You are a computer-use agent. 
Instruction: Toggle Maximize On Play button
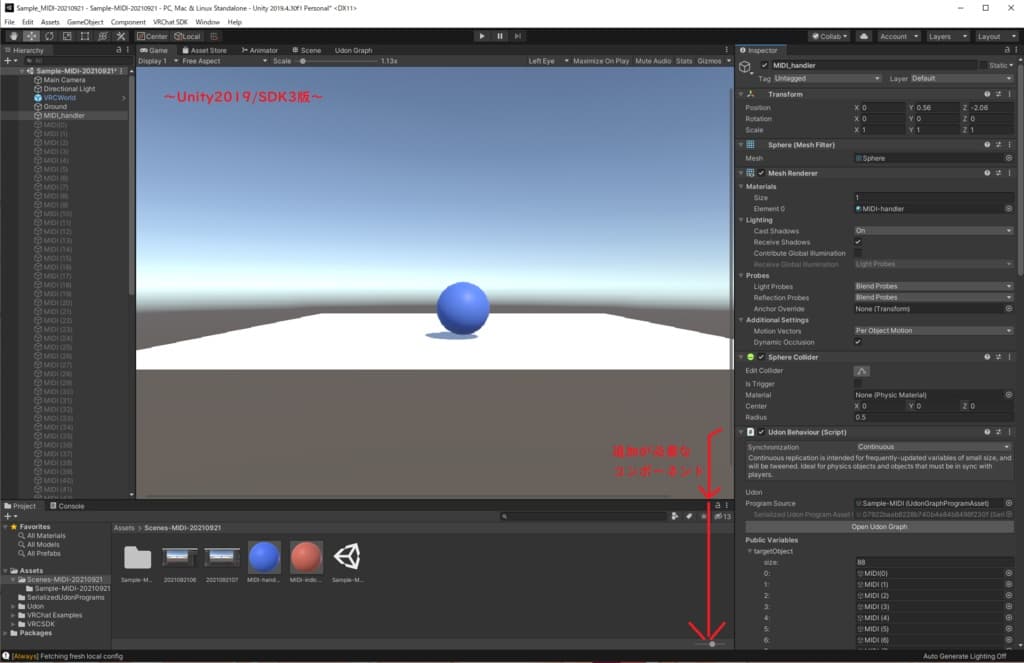click(x=601, y=61)
